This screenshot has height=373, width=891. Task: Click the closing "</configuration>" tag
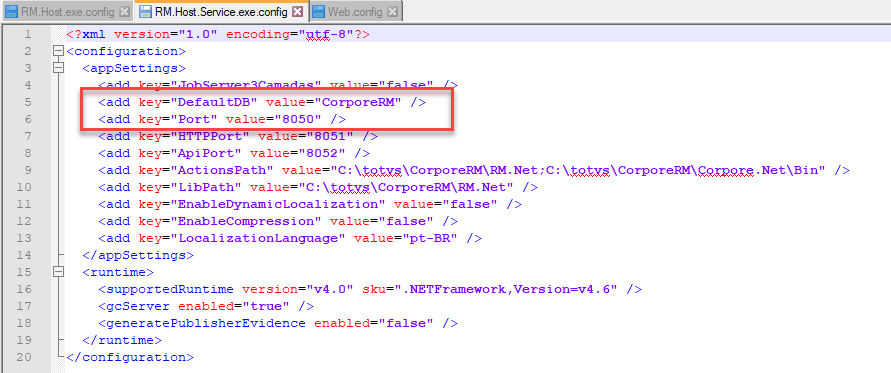tap(130, 358)
